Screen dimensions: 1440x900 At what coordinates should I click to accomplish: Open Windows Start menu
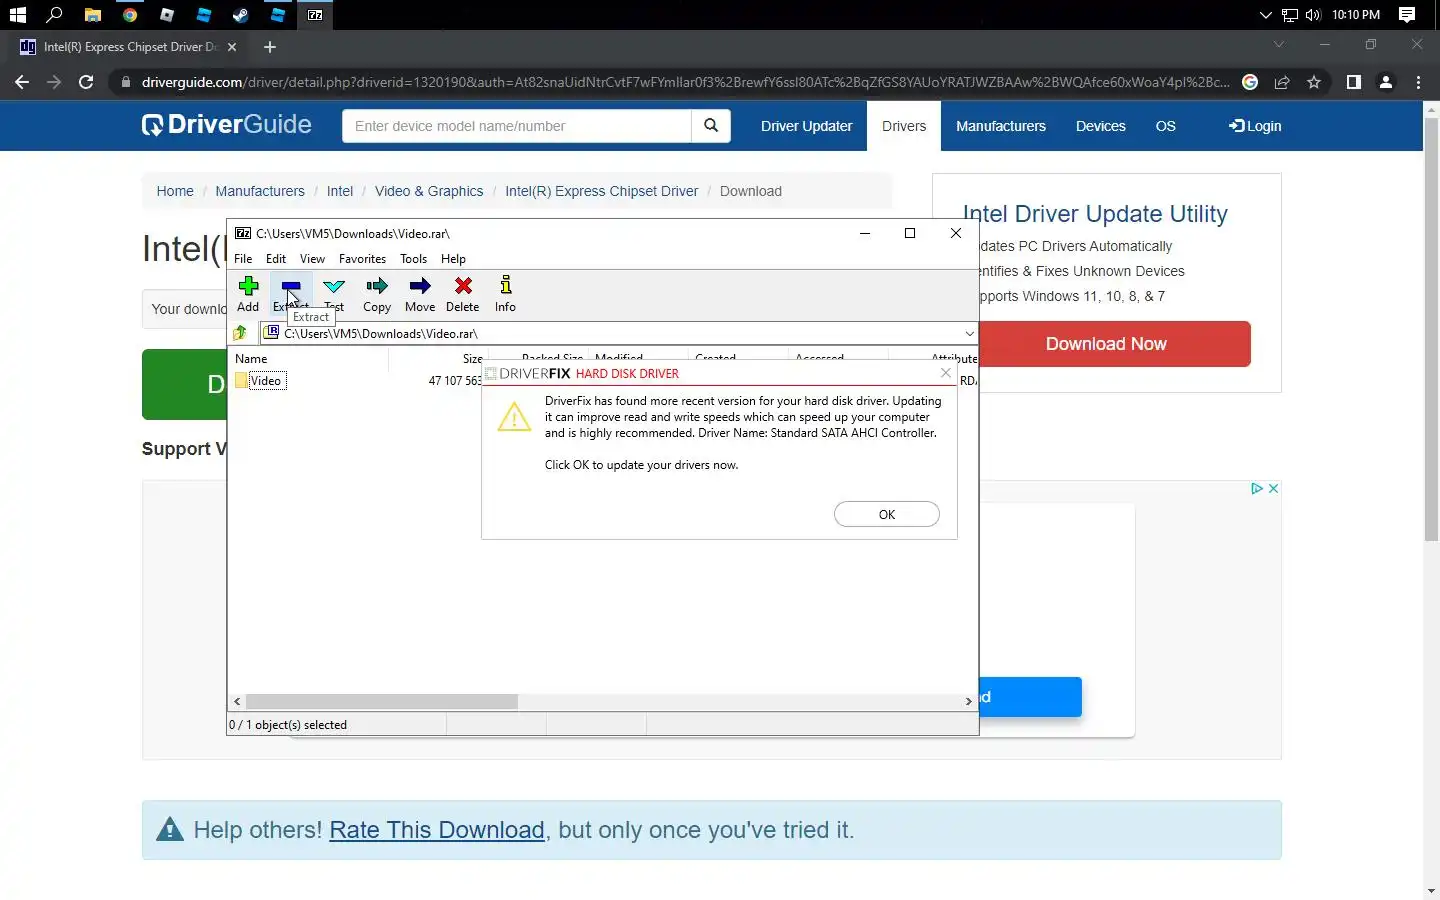17,15
